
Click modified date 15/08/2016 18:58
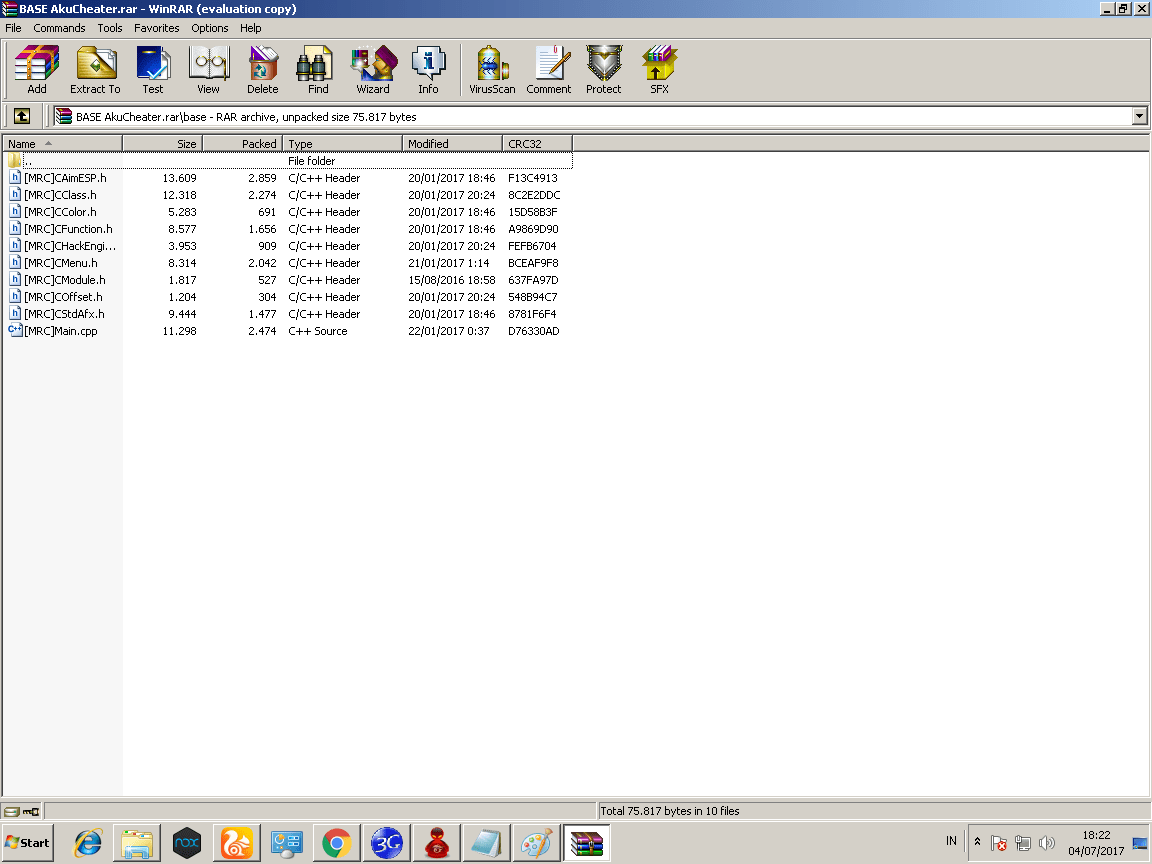click(x=452, y=279)
